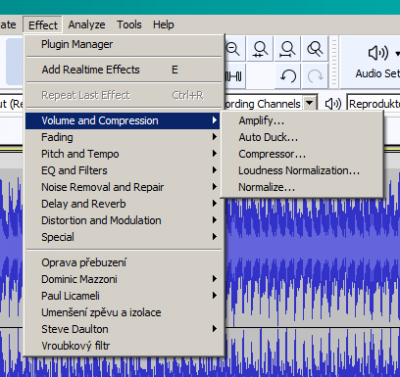Choose Add Realtime Effects entry
The height and width of the screenshot is (377, 400).
[123, 70]
